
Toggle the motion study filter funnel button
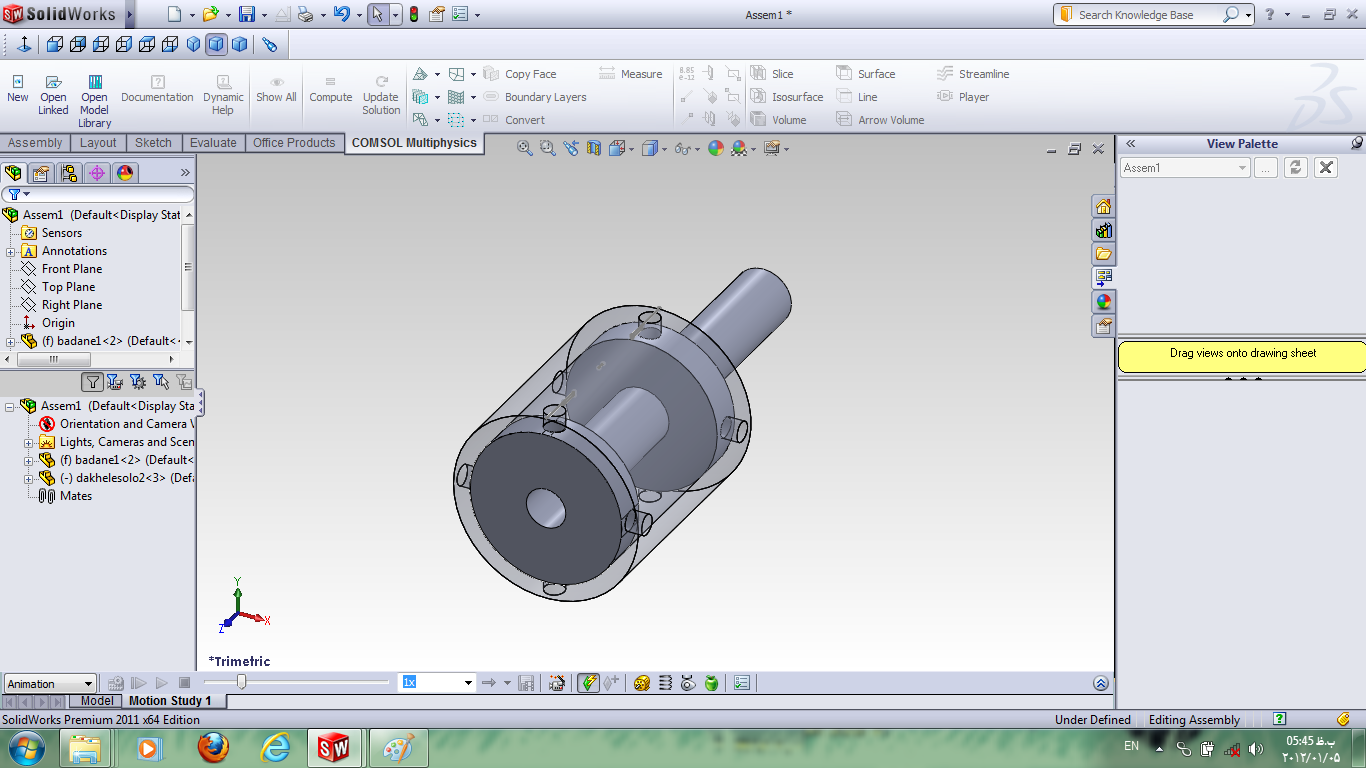pos(92,382)
